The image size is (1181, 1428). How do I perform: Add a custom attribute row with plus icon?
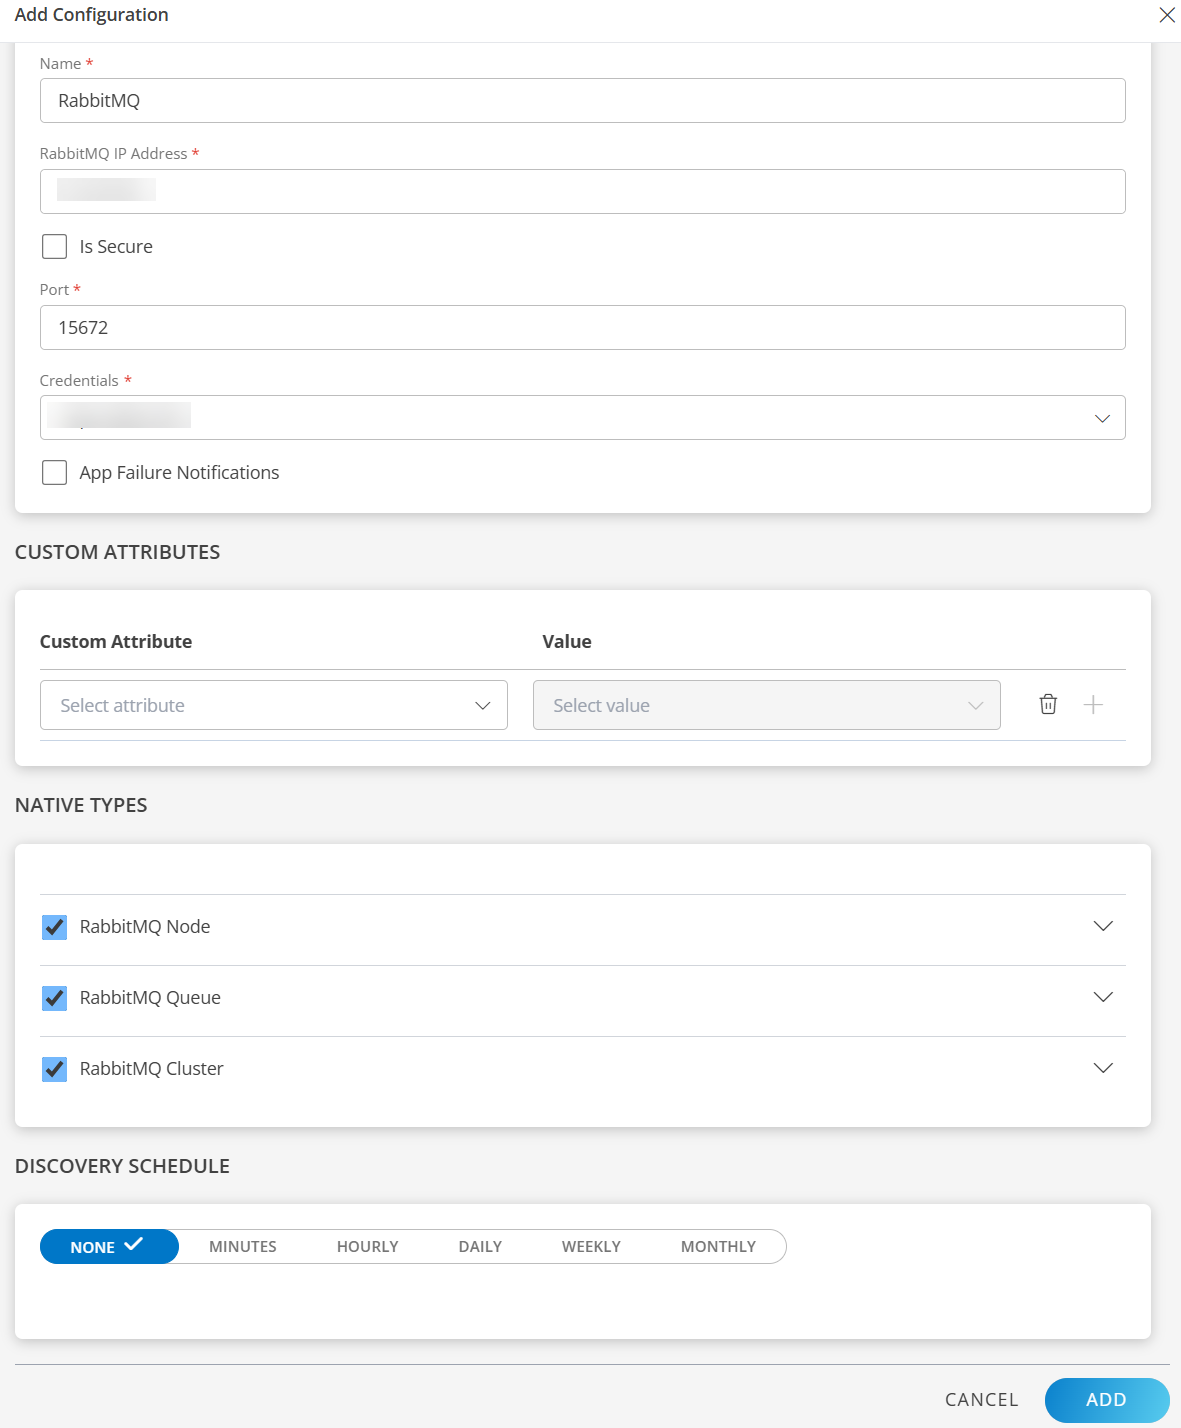(1093, 705)
